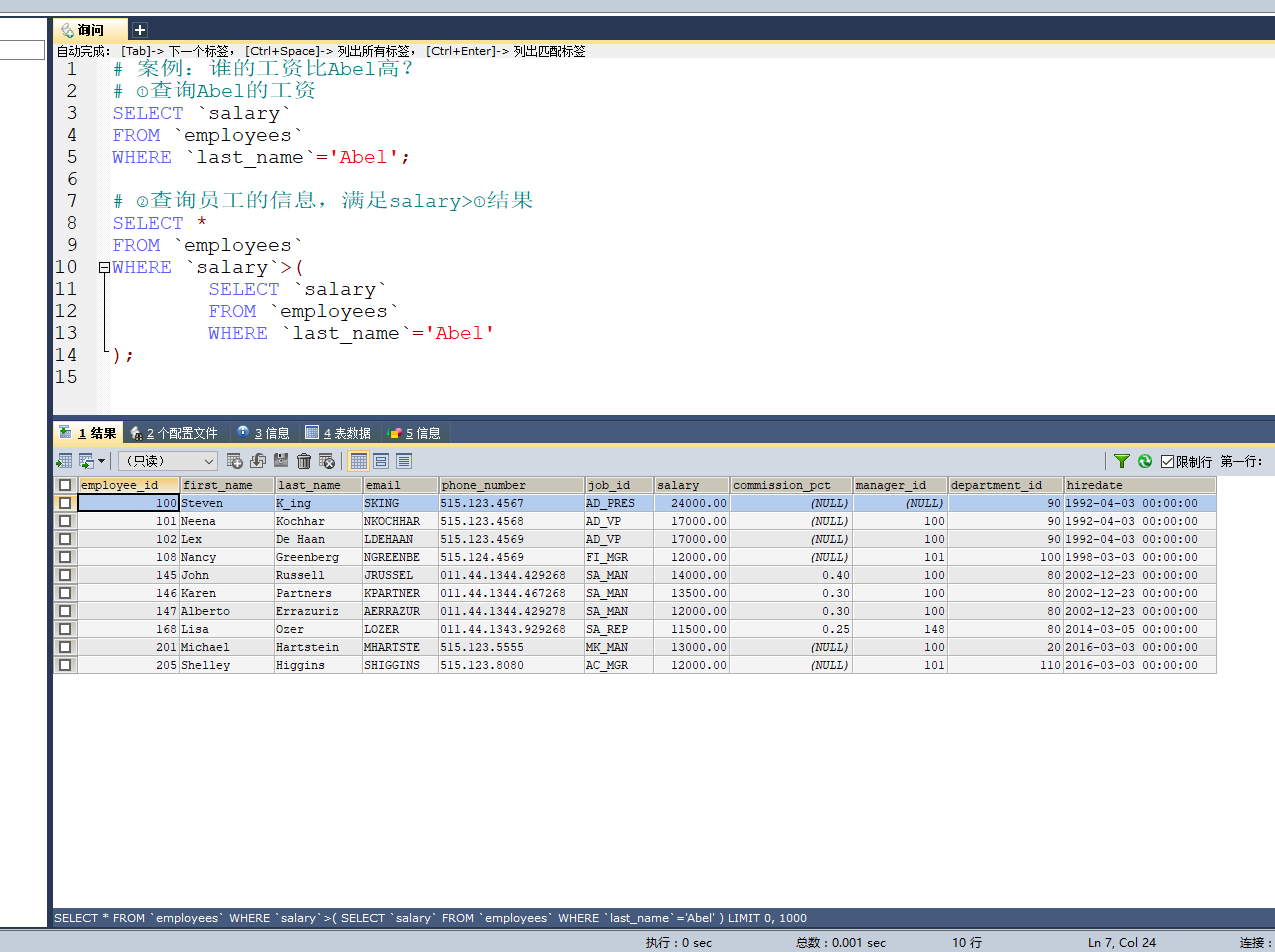Click the blank input field at the top left
Image resolution: width=1275 pixels, height=952 pixels.
tap(22, 50)
